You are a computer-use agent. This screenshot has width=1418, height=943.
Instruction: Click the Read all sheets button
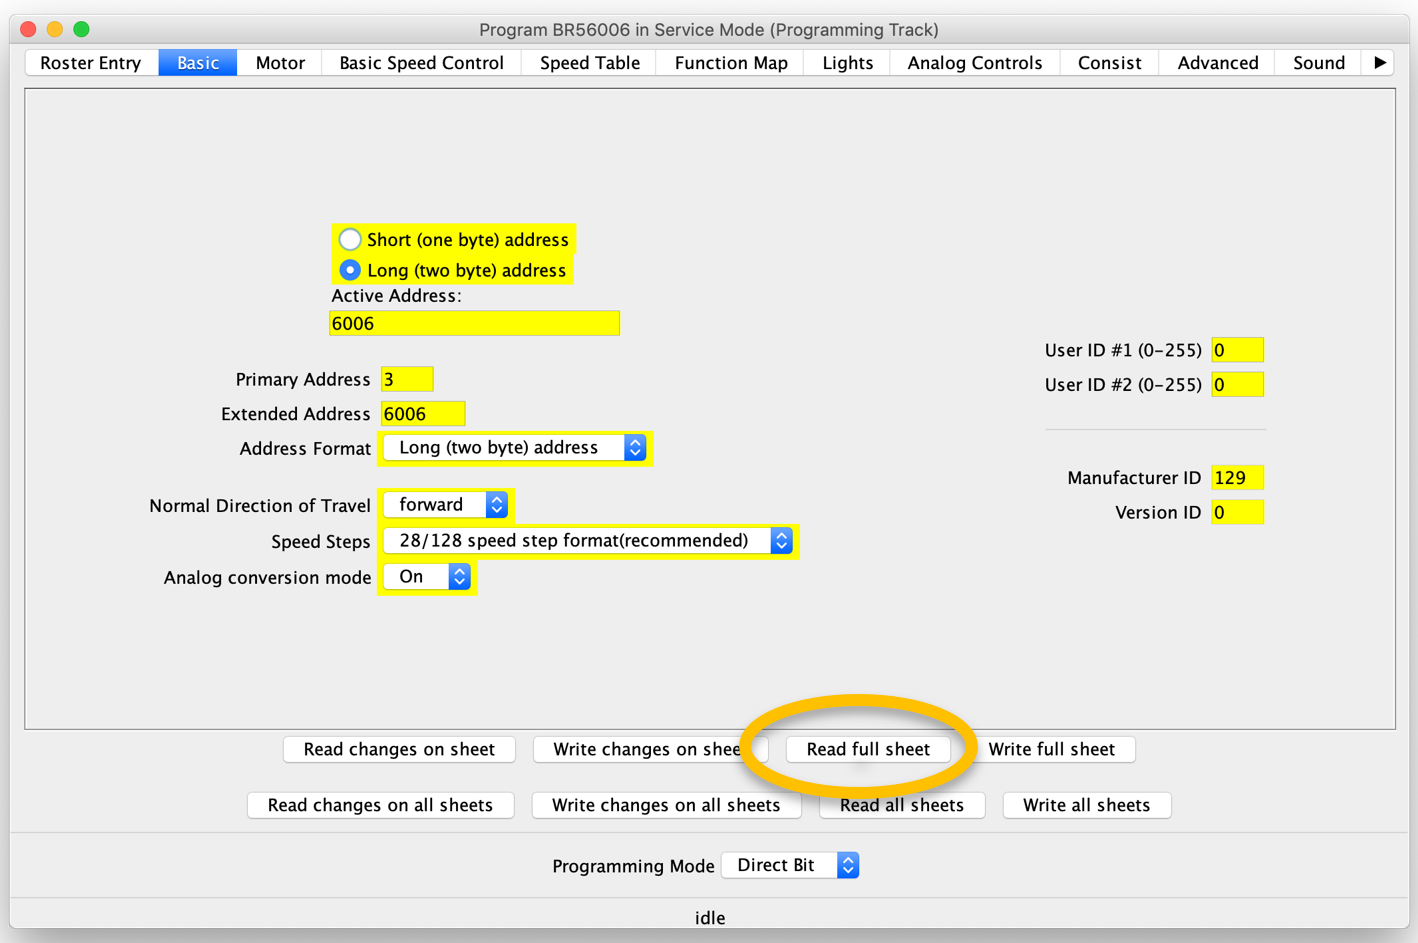tap(902, 805)
